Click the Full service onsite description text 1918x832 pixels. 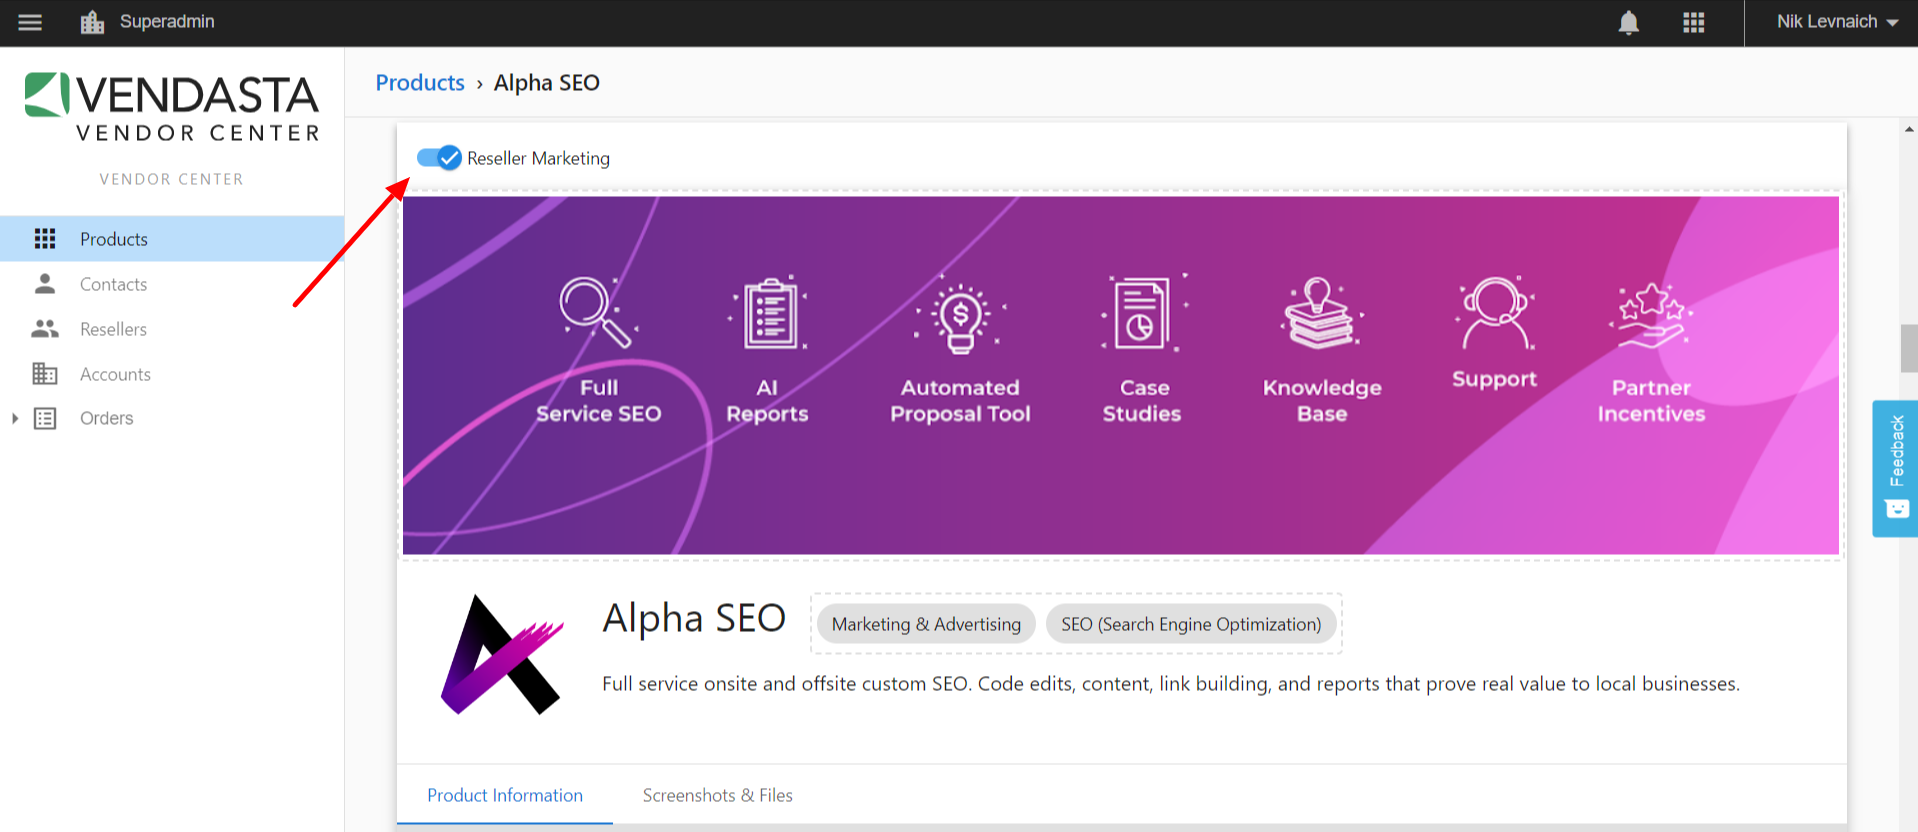click(x=1171, y=684)
